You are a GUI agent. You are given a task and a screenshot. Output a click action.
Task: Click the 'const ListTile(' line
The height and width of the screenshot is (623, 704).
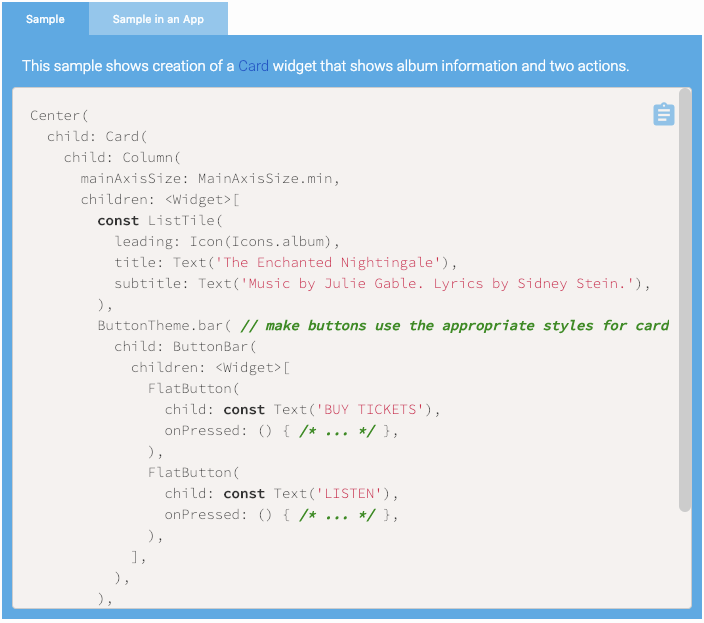(x=160, y=220)
